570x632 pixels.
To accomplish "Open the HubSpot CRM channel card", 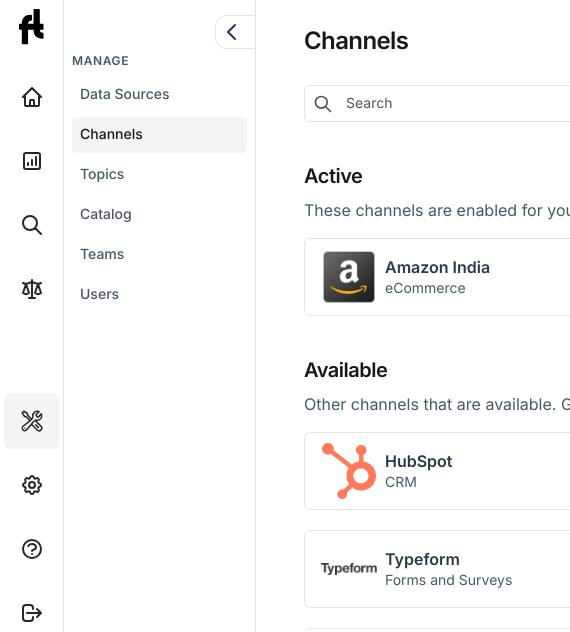I will (437, 471).
